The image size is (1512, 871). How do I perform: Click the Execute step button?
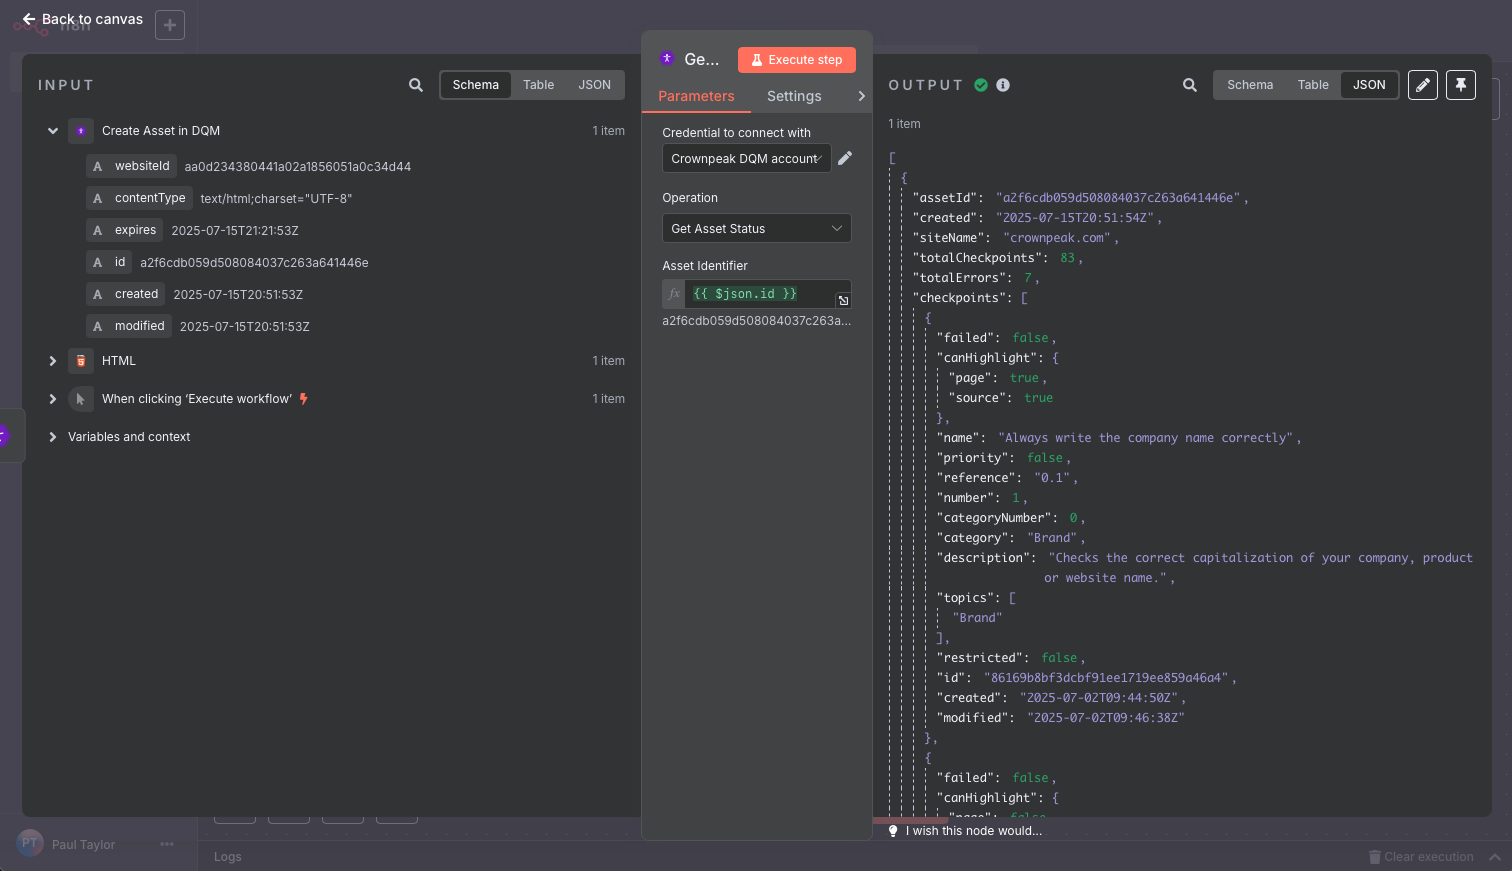pyautogui.click(x=797, y=60)
